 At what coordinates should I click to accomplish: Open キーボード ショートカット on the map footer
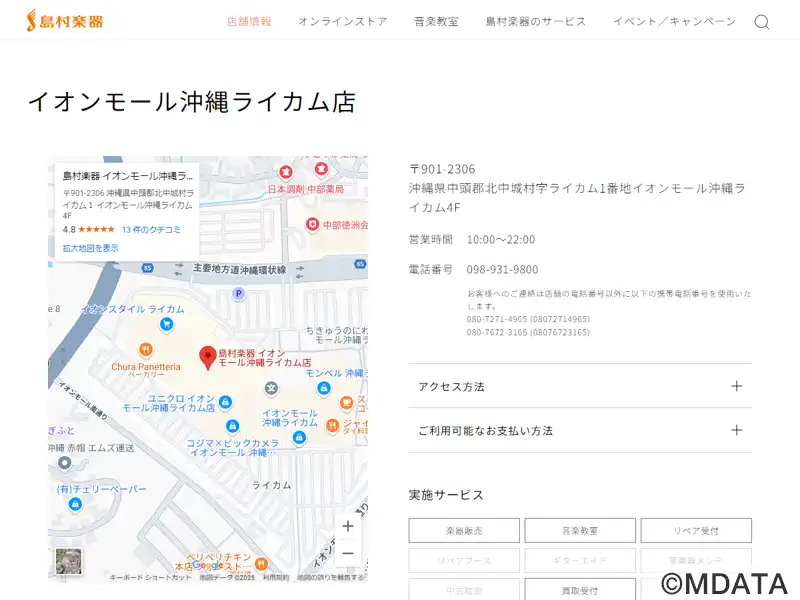(x=151, y=578)
